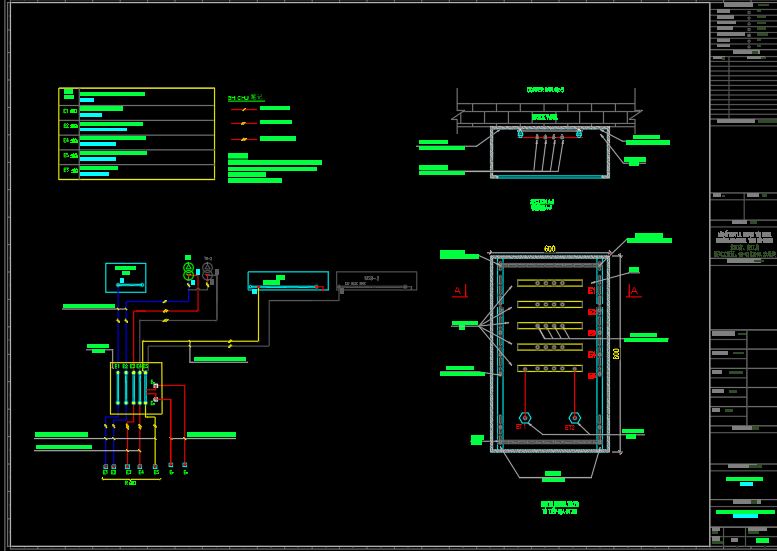777x551 pixels.
Task: Select the small cyan box above the wiring schematic
Action: pyautogui.click(x=126, y=277)
